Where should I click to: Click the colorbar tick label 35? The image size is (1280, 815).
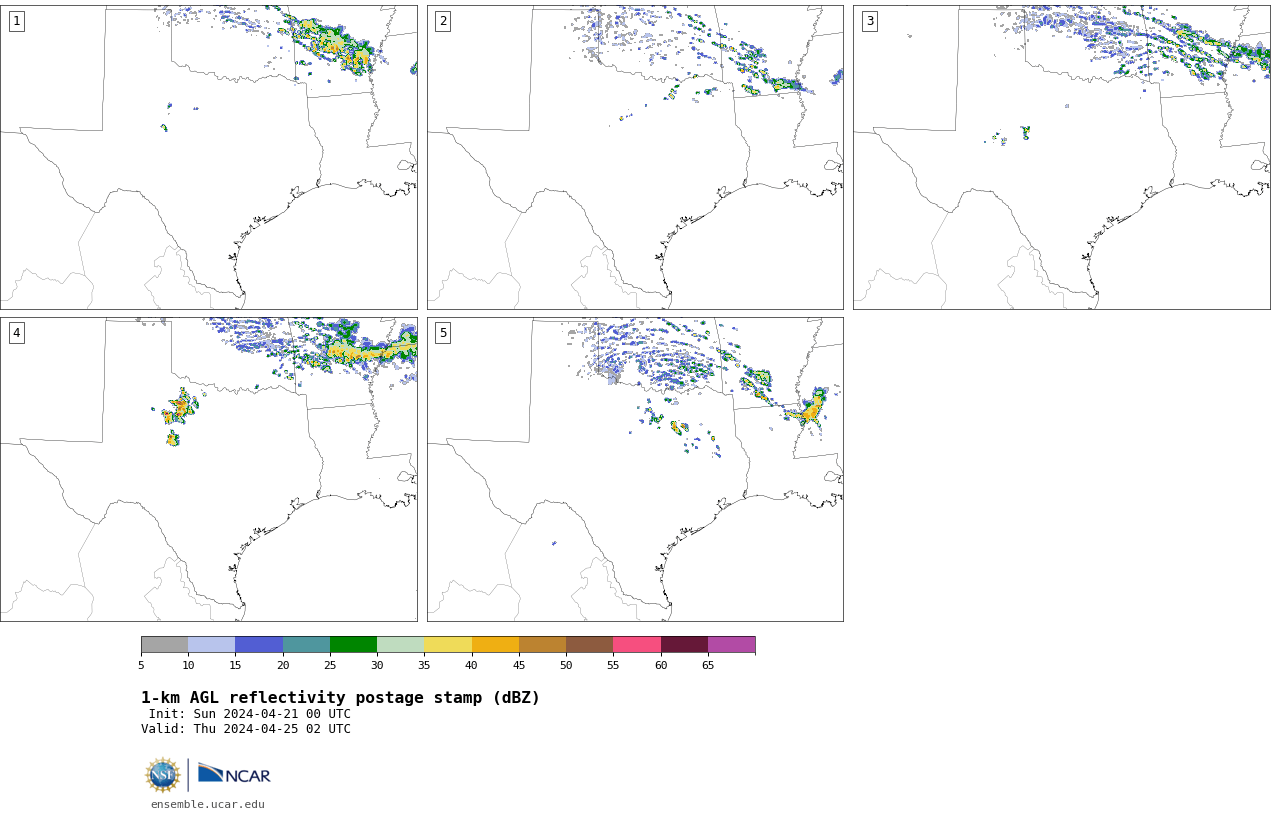click(424, 665)
